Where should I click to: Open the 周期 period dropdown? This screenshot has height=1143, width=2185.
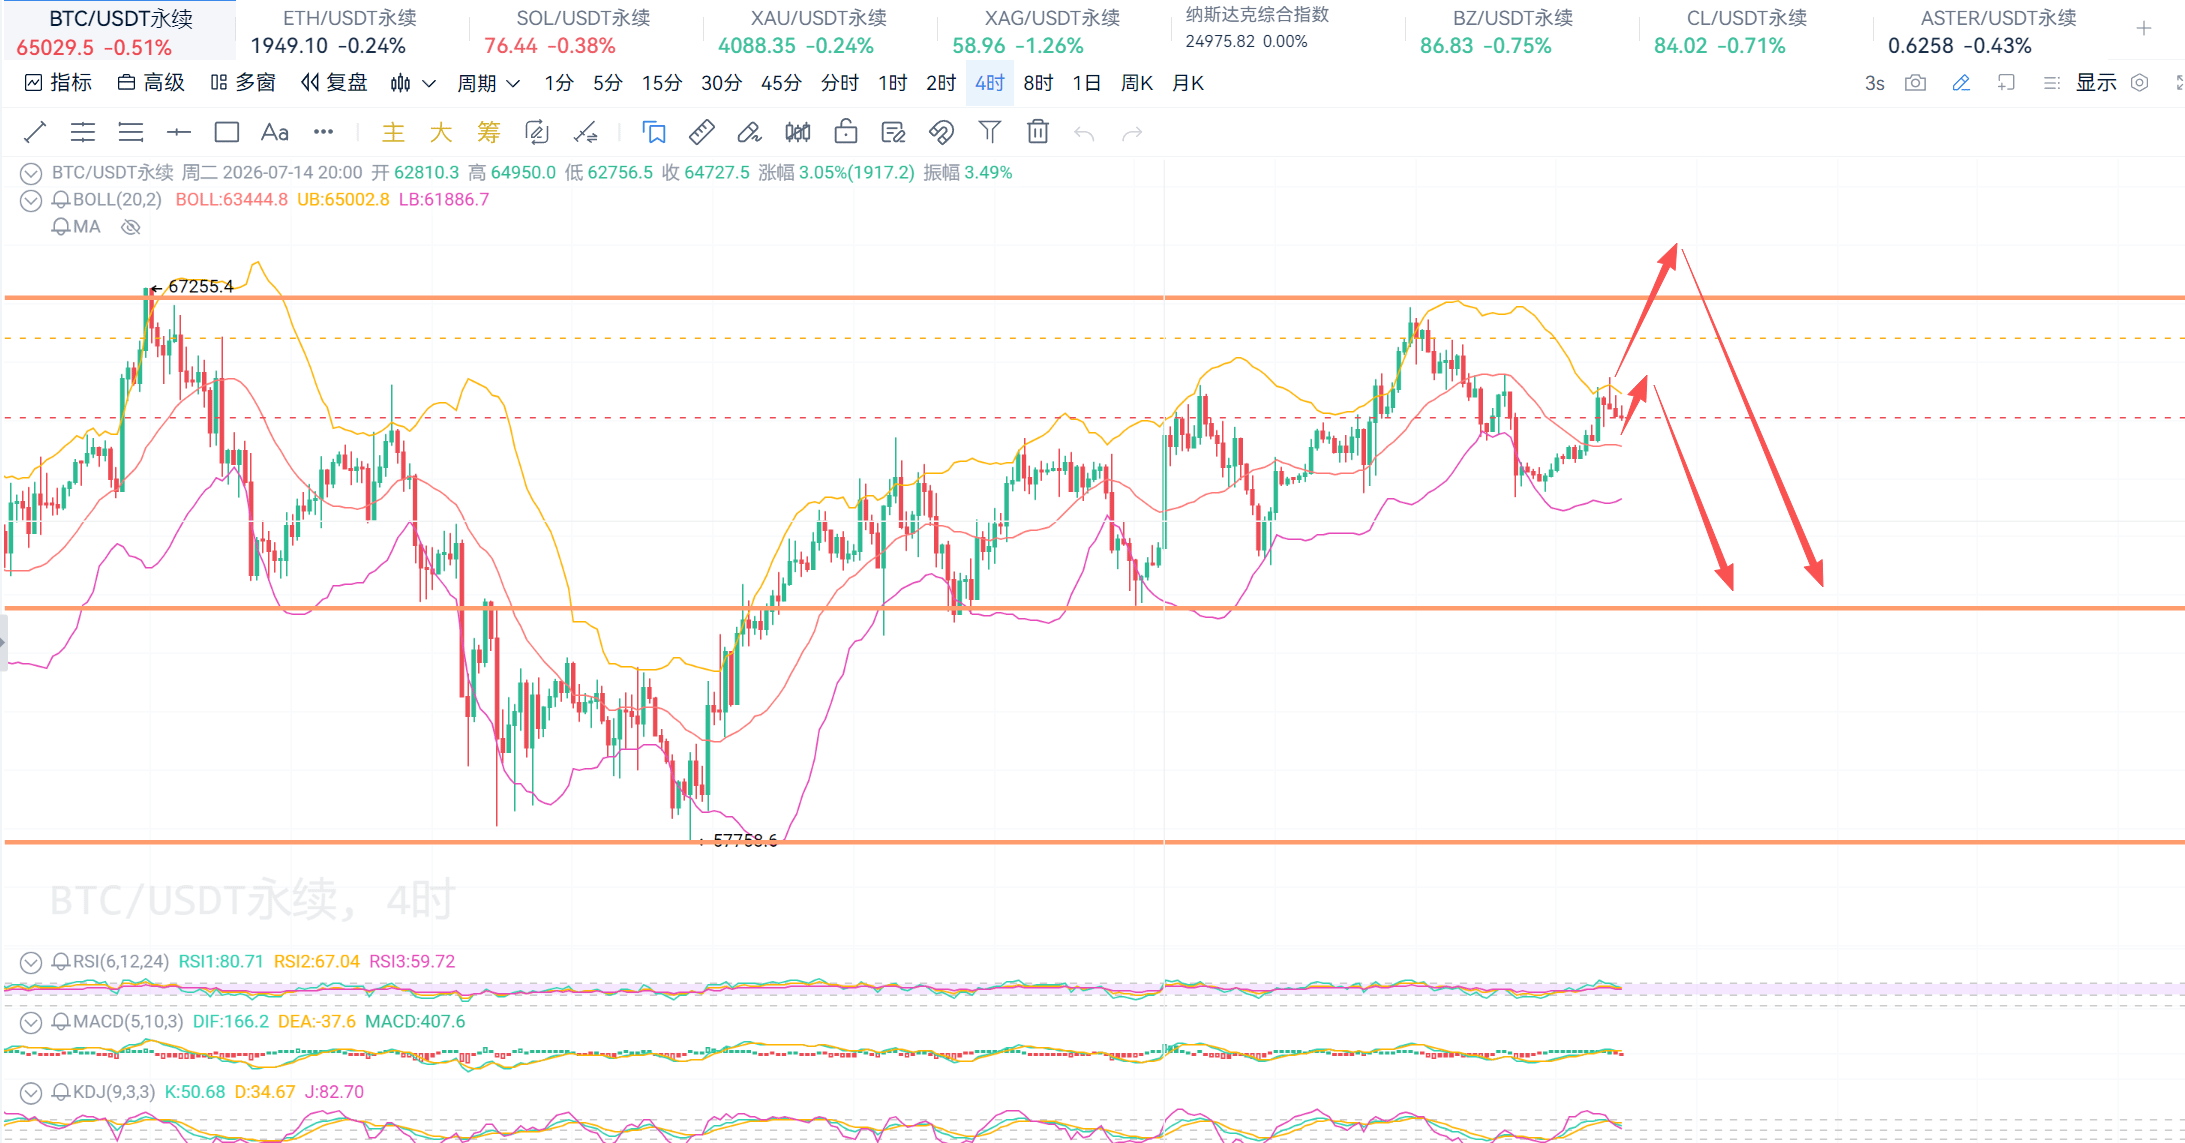(489, 83)
